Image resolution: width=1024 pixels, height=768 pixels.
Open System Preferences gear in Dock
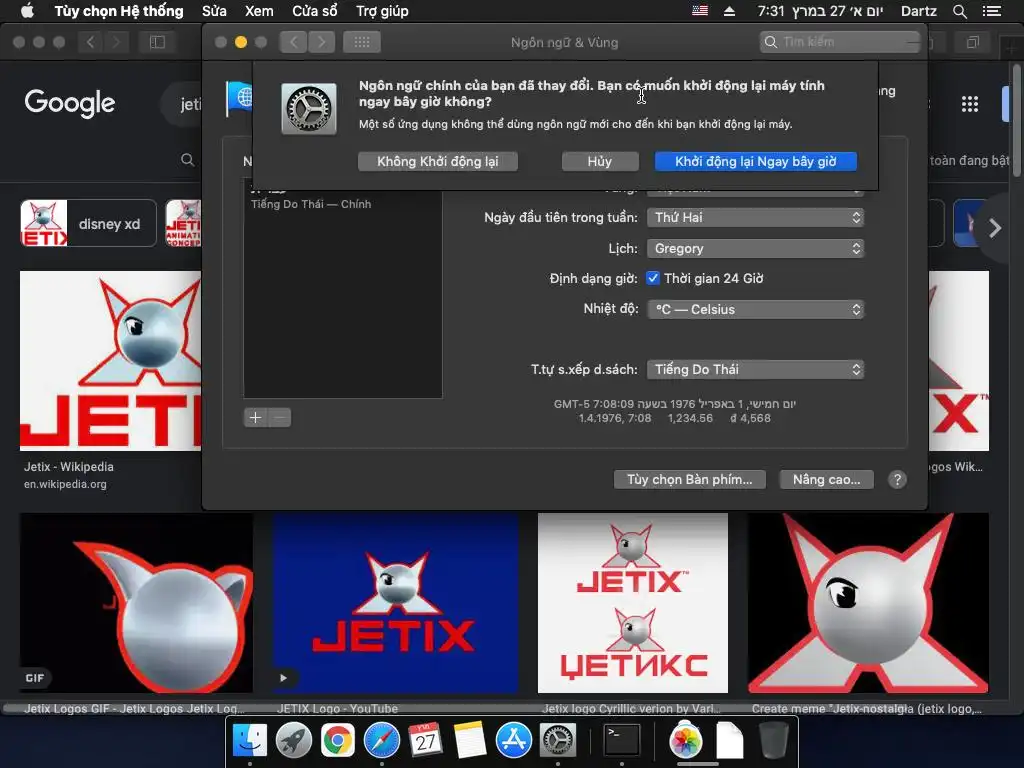click(x=557, y=741)
